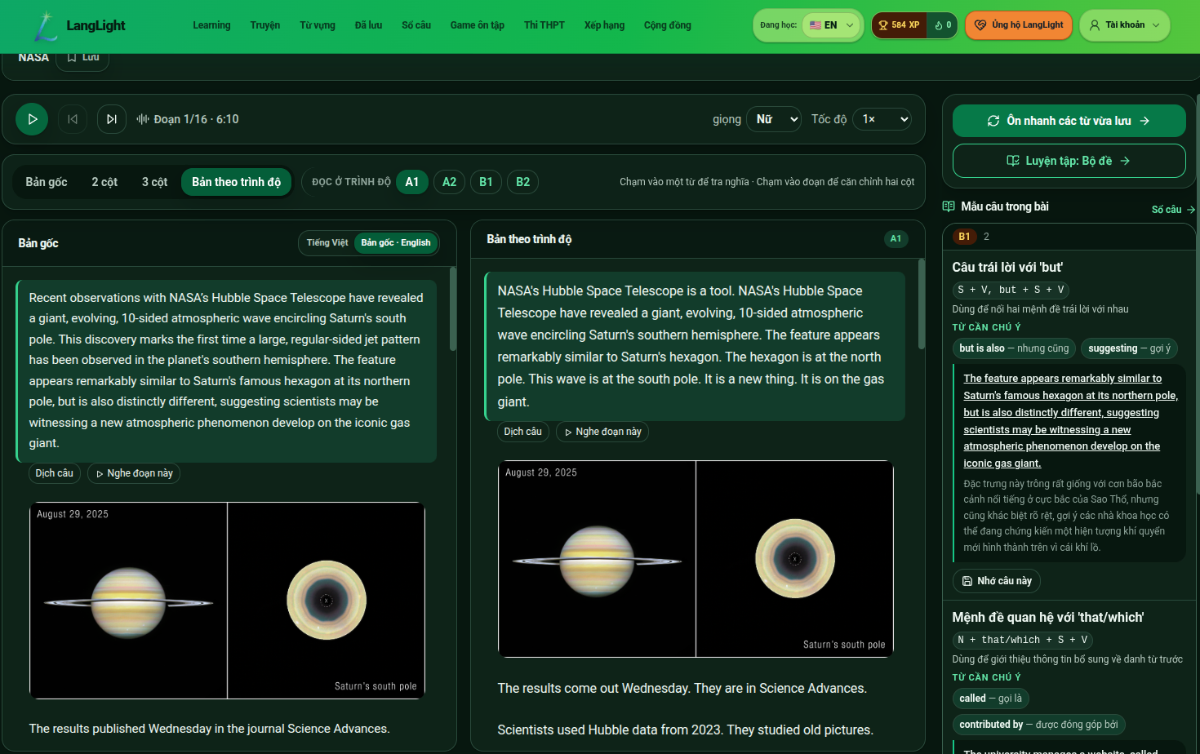Click the 'suggesting' vocabulary chip

1129,349
